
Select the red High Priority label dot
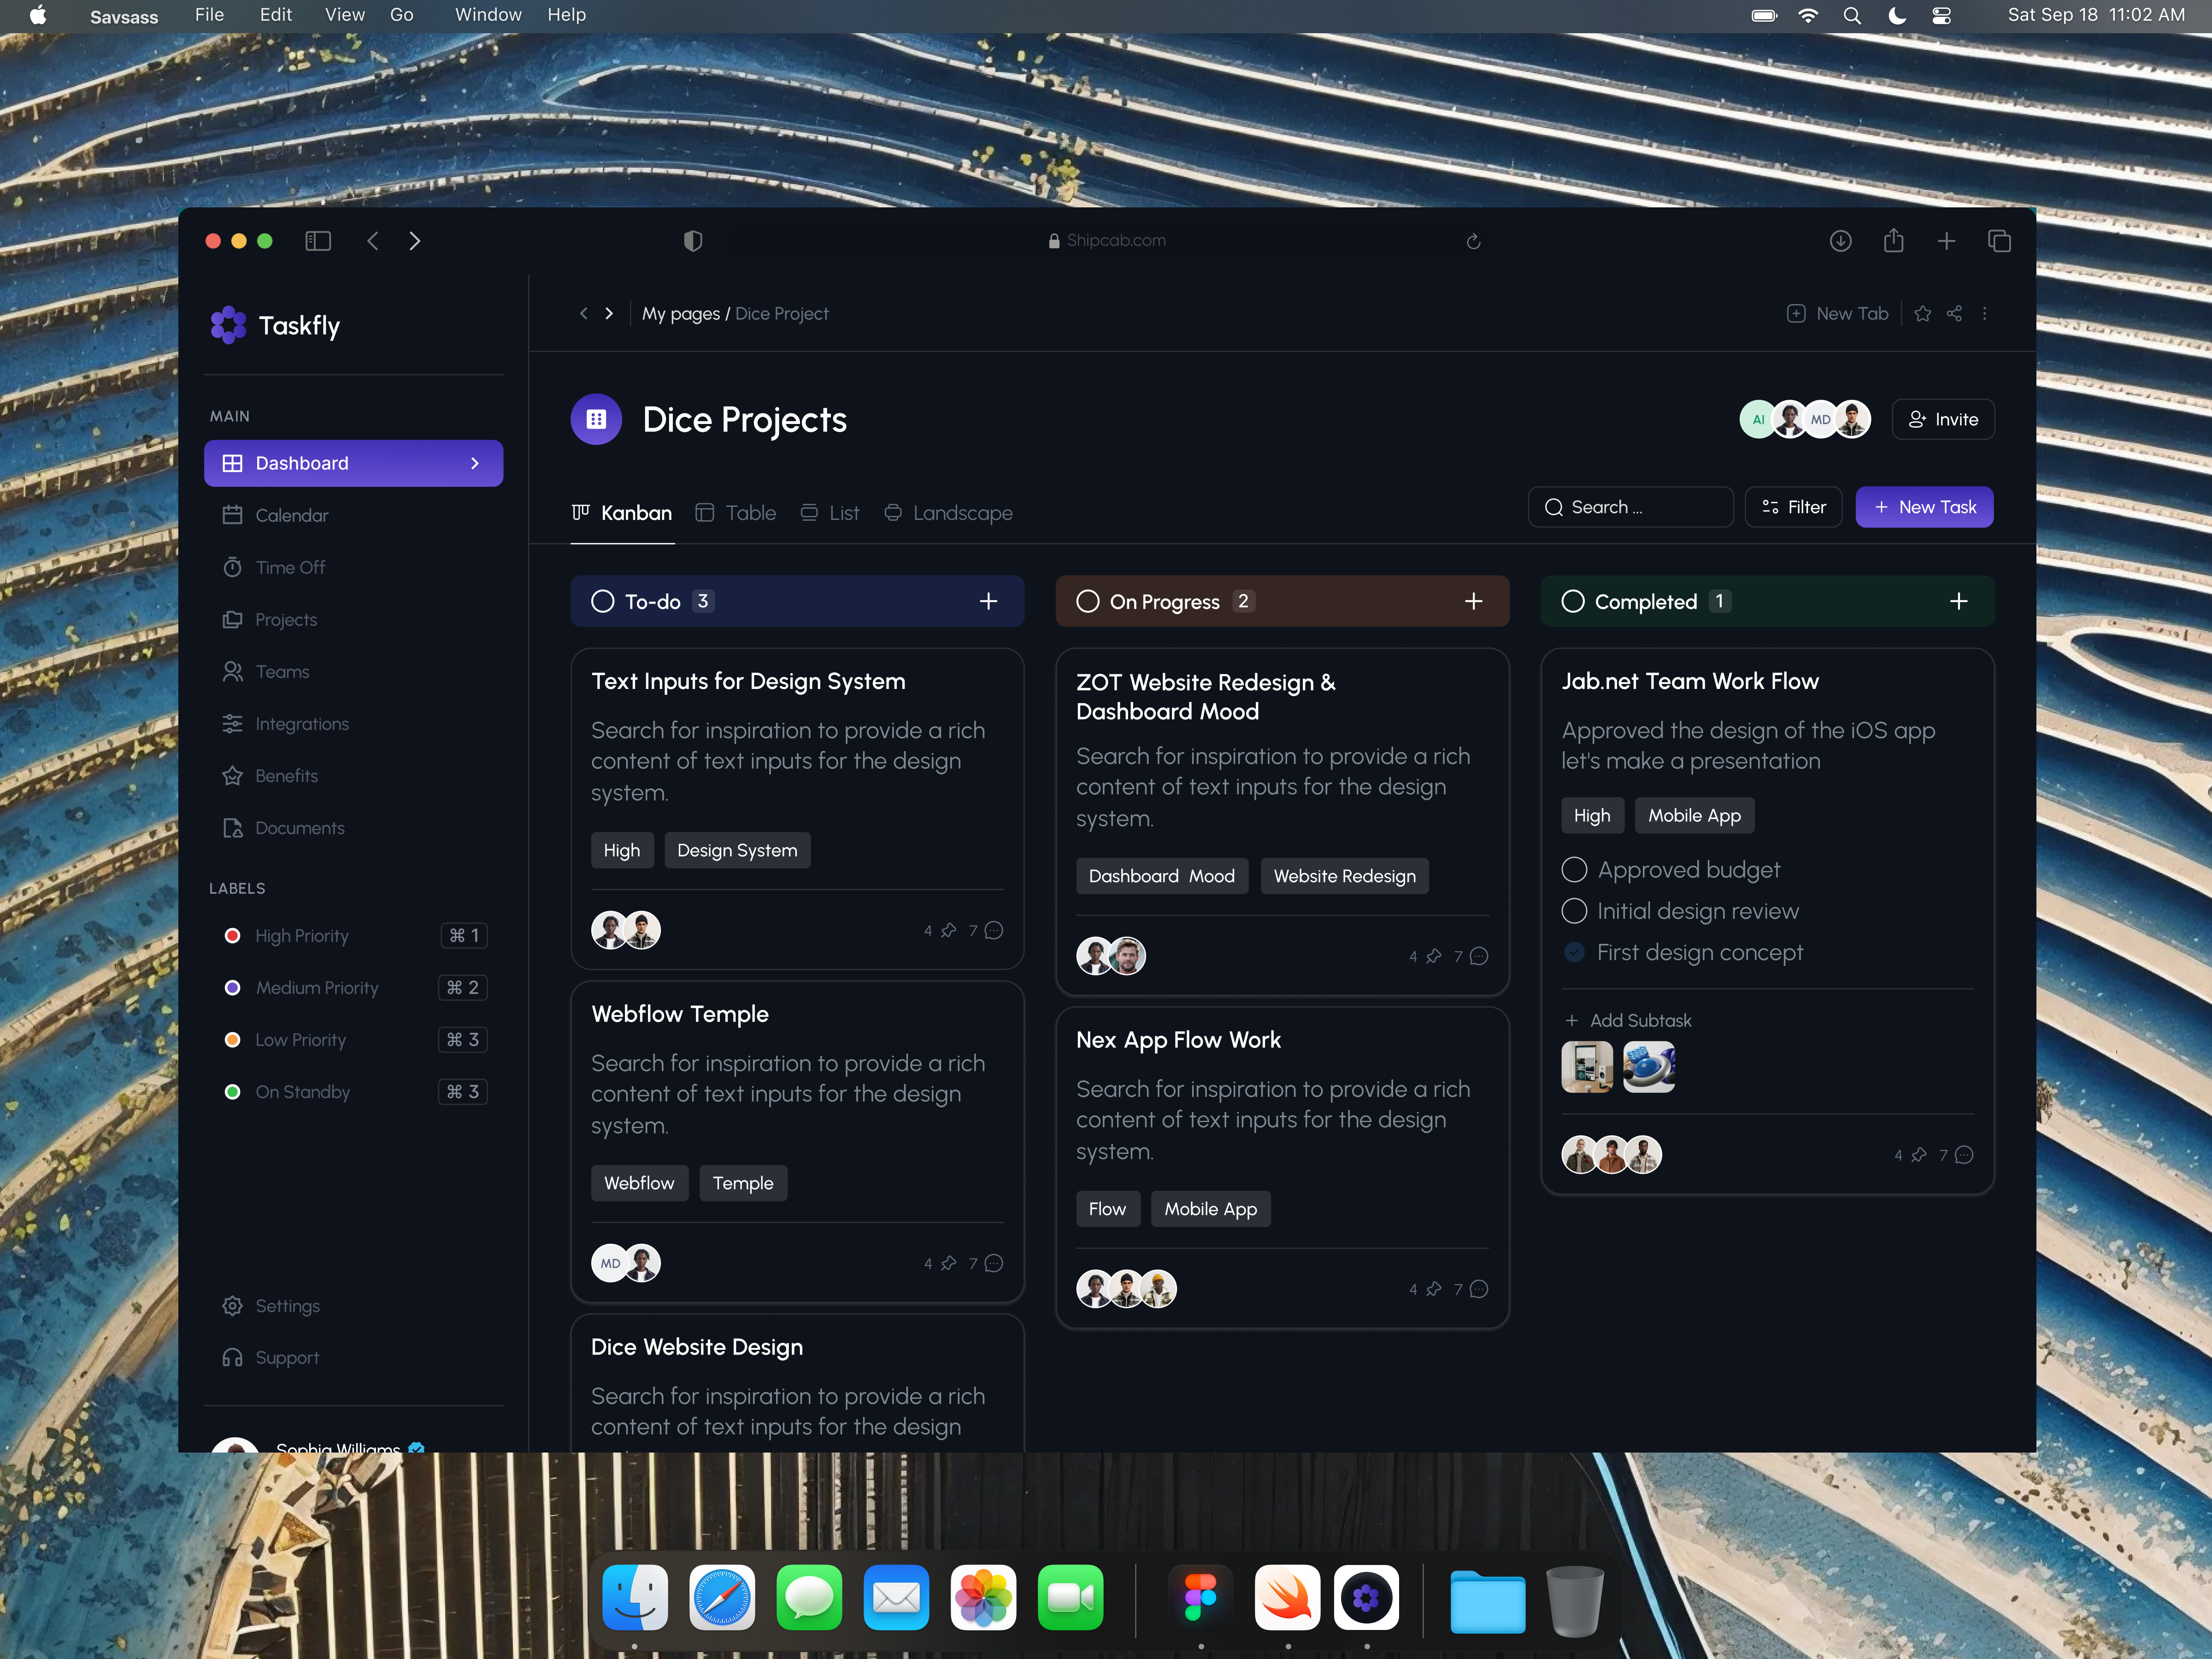pyautogui.click(x=233, y=936)
